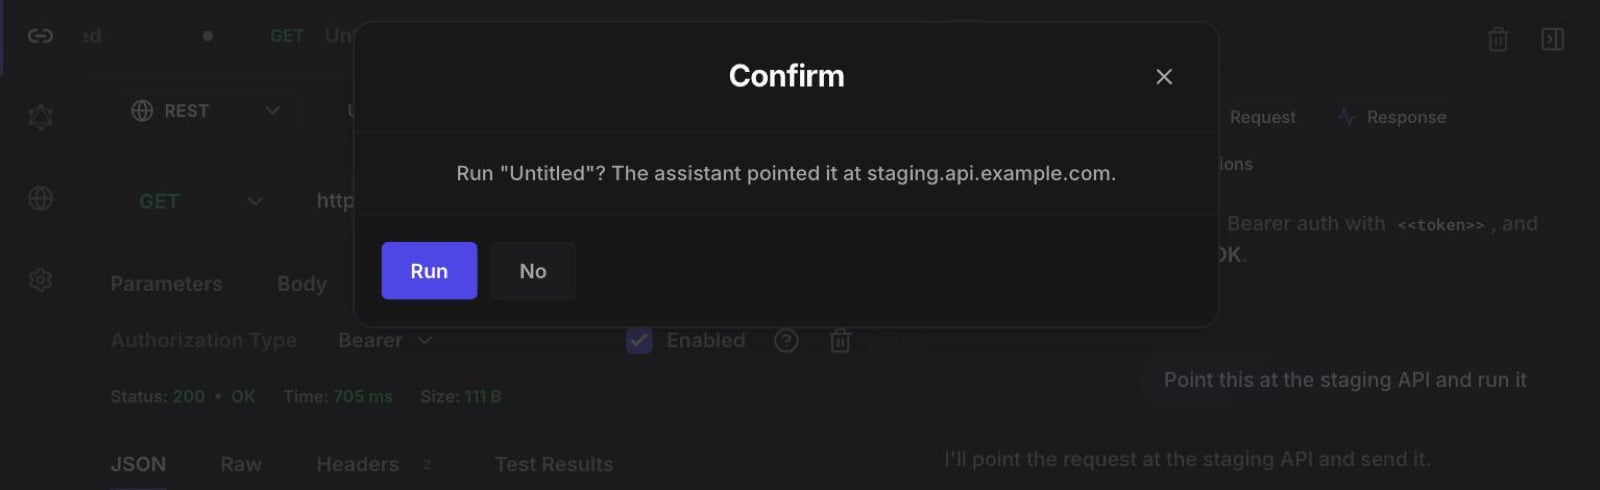Open the link icon in the top-left sidebar

click(x=40, y=36)
